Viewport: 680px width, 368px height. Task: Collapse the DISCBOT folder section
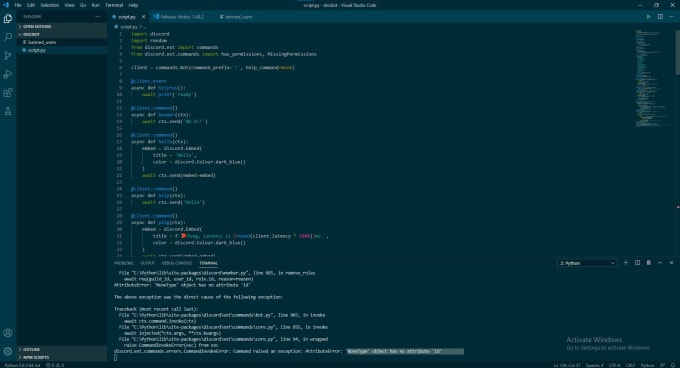tap(62, 34)
